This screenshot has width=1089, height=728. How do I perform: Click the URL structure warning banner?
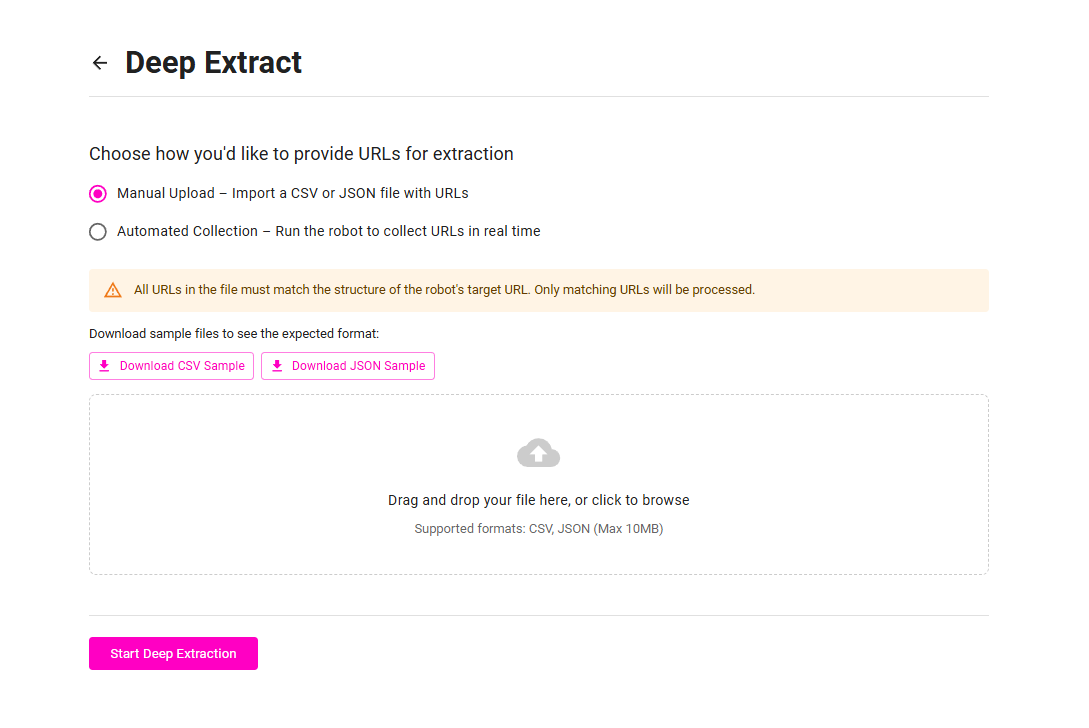[x=538, y=290]
